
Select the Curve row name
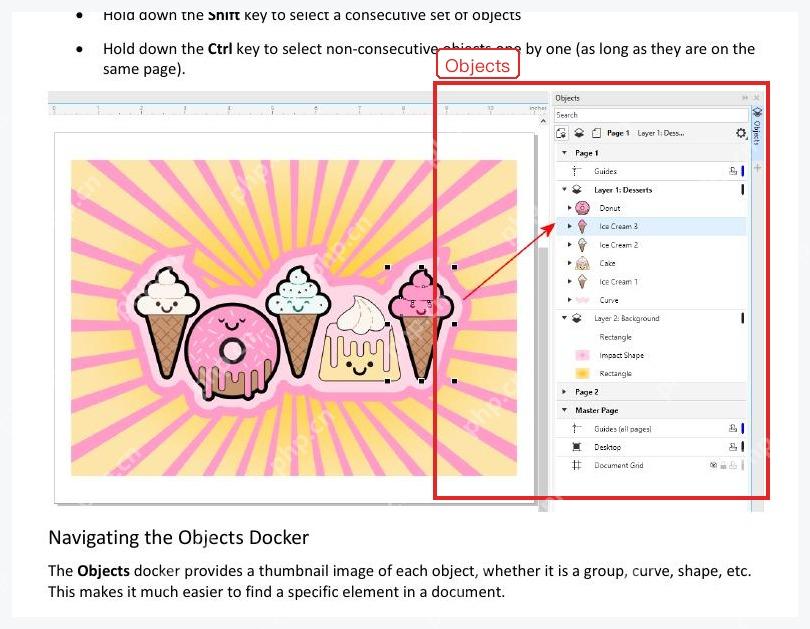pyautogui.click(x=609, y=300)
